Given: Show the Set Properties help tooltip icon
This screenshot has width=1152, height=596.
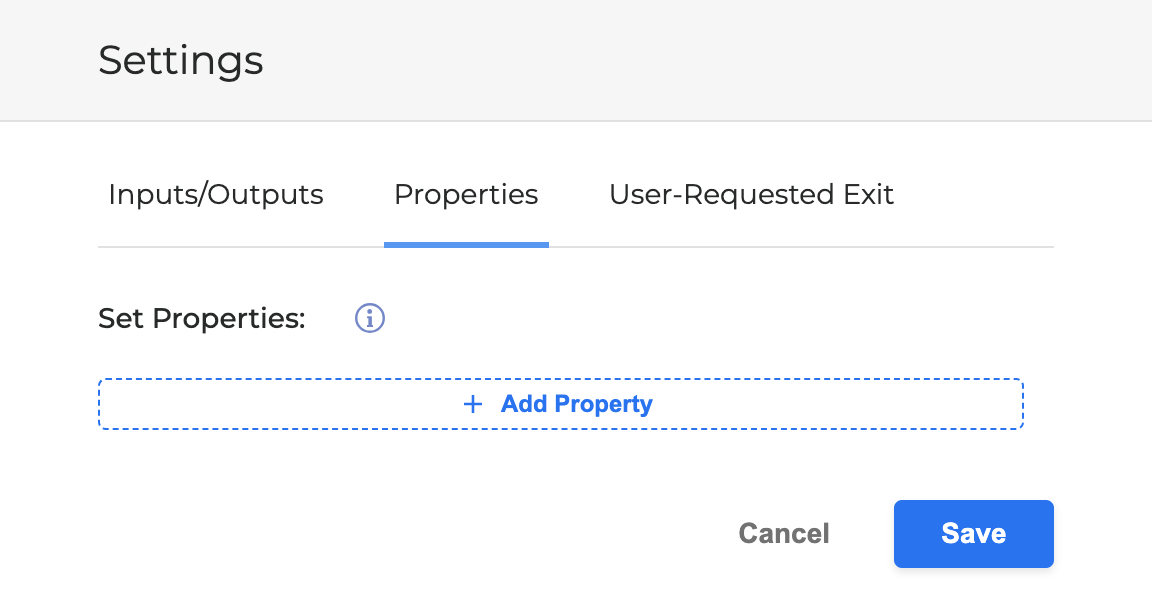Looking at the screenshot, I should 370,319.
